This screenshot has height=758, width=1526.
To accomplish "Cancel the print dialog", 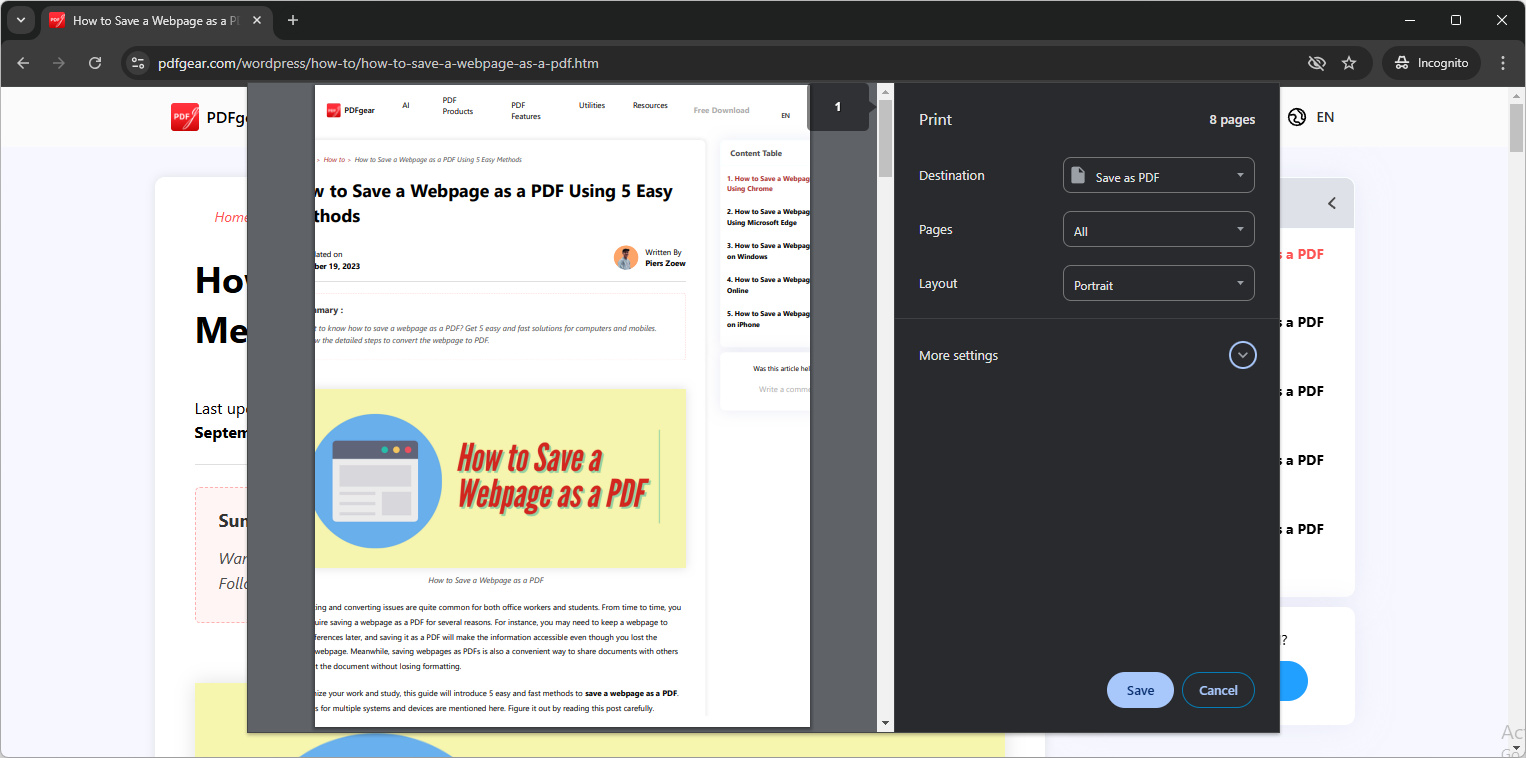I will (x=1218, y=690).
